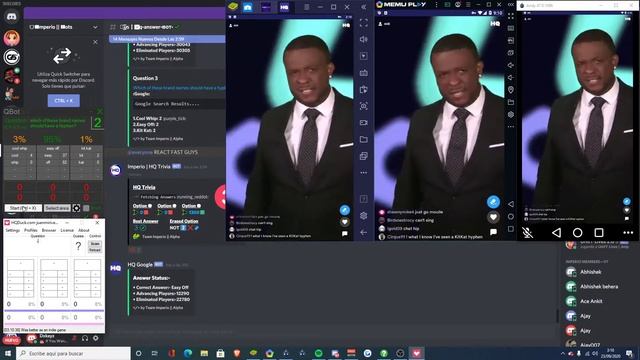This screenshot has height=360, width=640.
Task: Tap Android back button in Andy emulator
Action: coord(556,232)
